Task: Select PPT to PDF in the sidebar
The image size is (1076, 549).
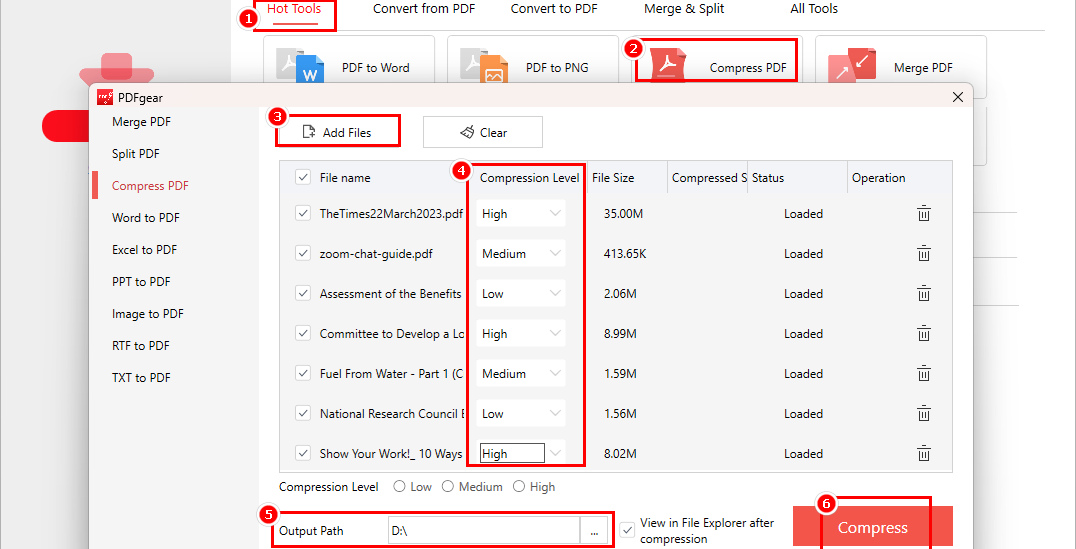Action: tap(141, 281)
